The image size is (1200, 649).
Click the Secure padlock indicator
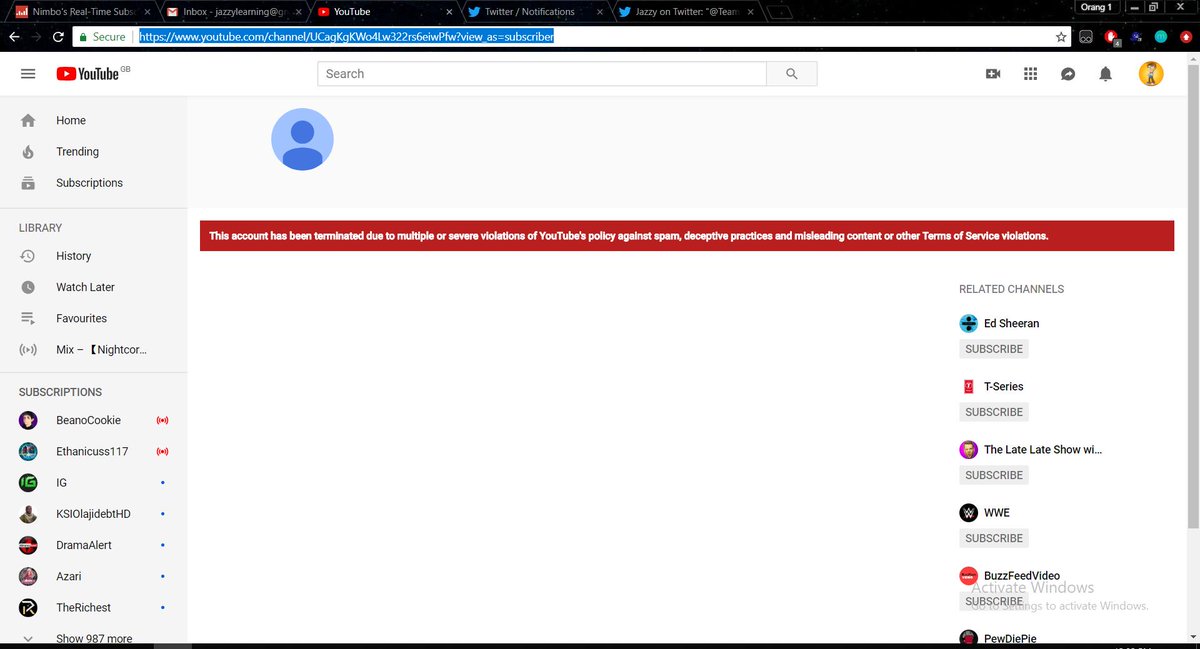coord(103,37)
